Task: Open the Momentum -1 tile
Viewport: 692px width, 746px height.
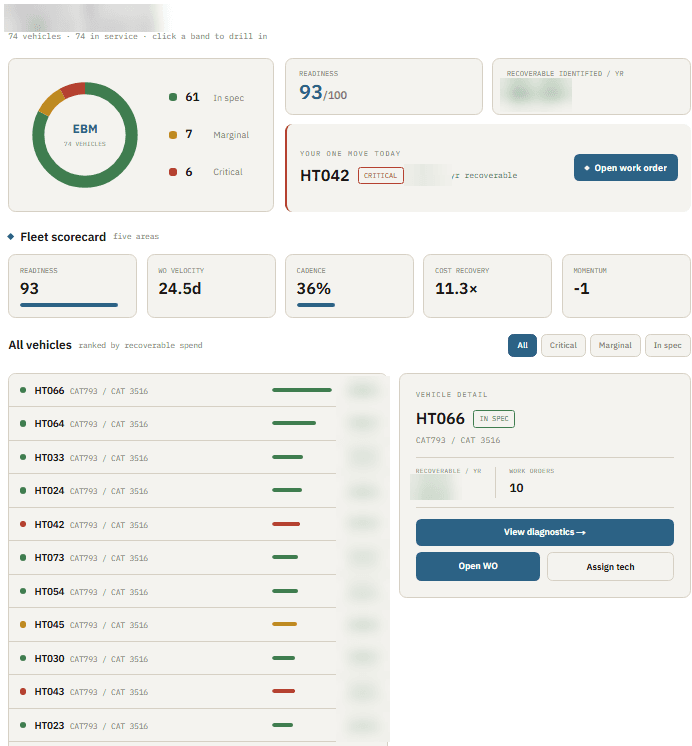Action: (626, 286)
